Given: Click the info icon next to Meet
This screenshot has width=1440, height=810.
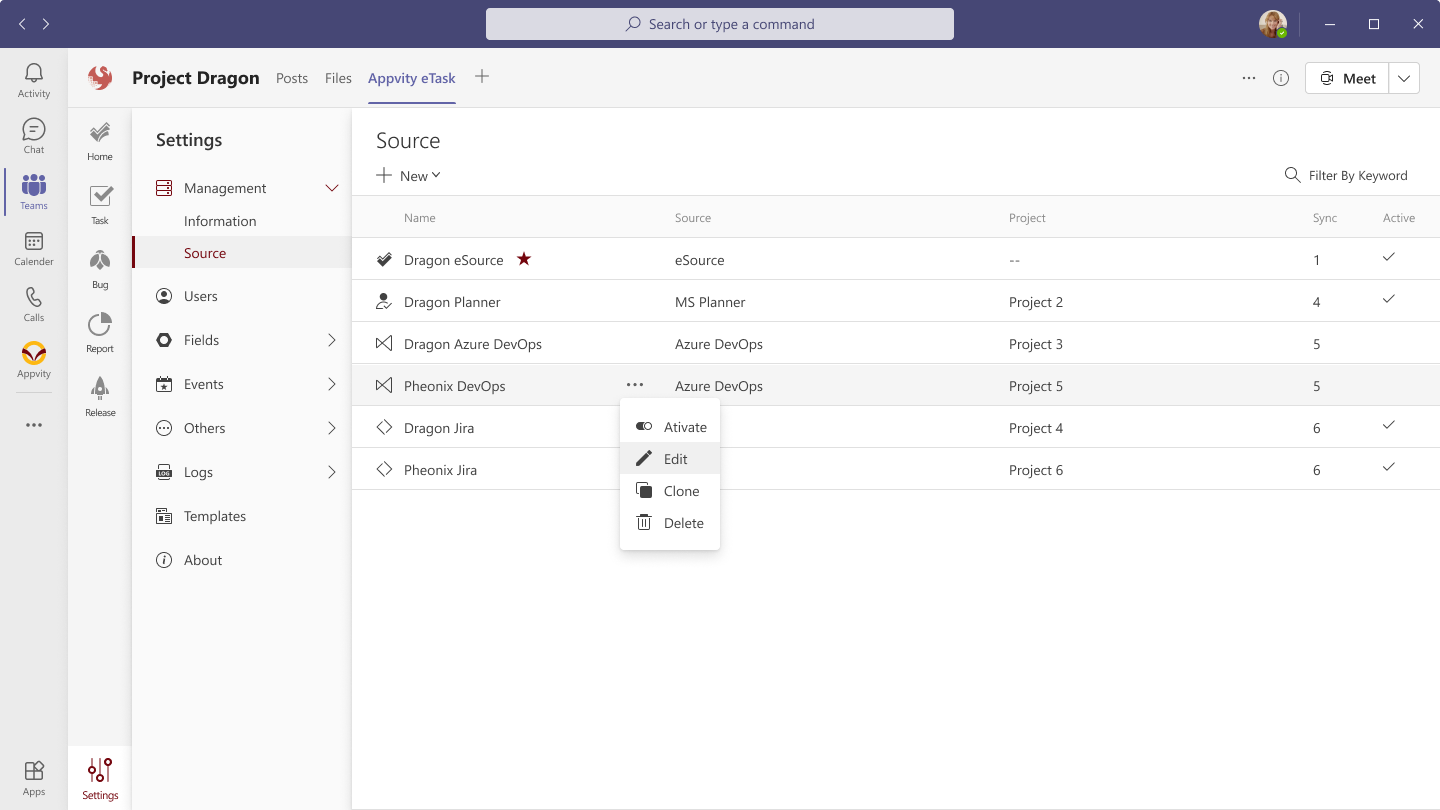Looking at the screenshot, I should (x=1281, y=78).
